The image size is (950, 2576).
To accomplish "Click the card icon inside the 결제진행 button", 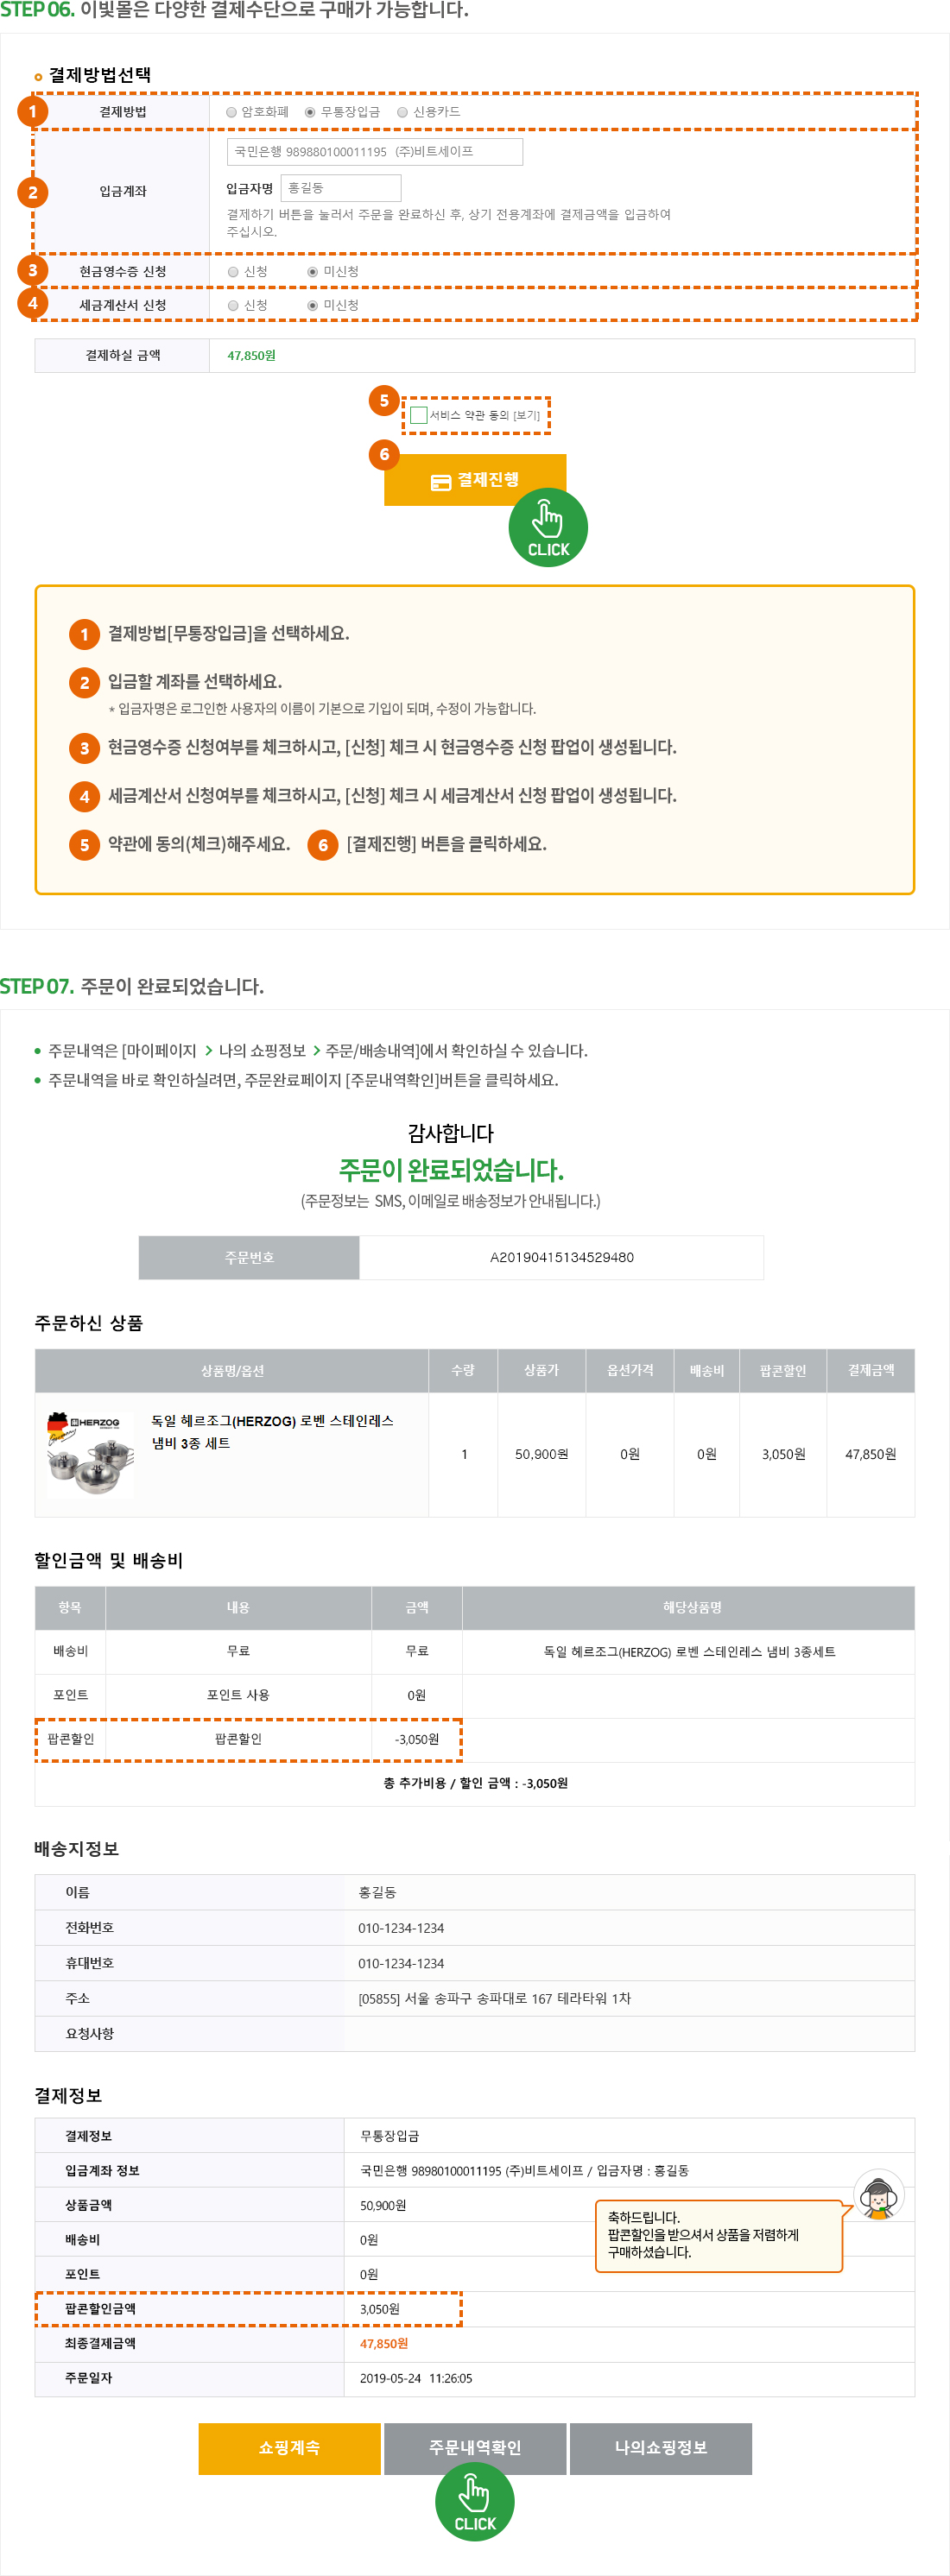I will (x=441, y=482).
